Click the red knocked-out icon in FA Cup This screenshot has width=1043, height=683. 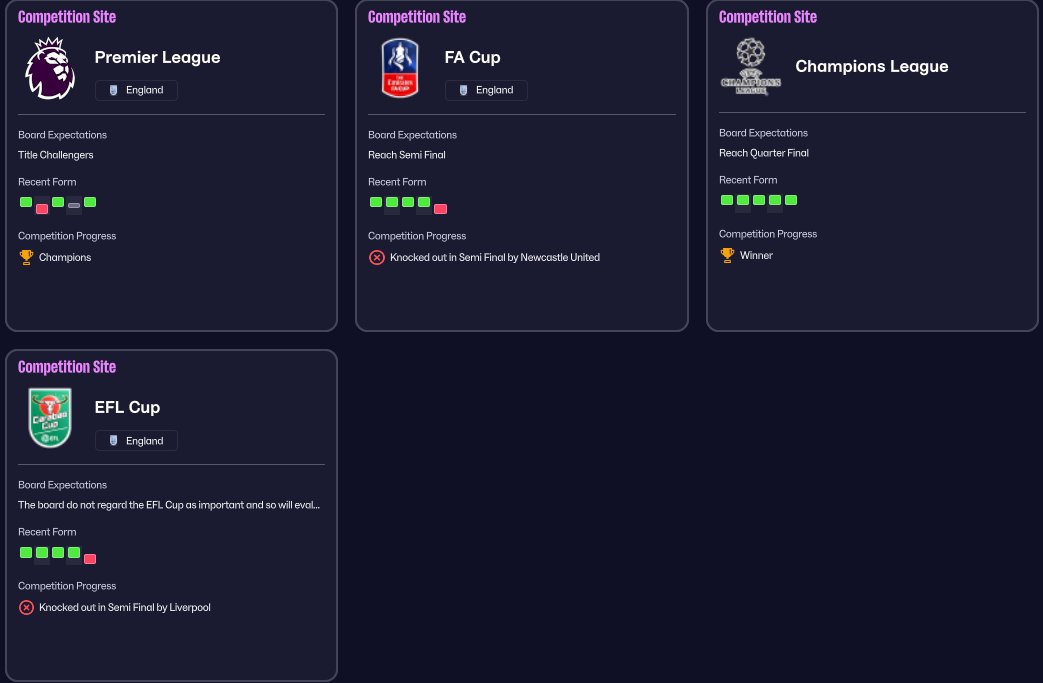pos(376,257)
